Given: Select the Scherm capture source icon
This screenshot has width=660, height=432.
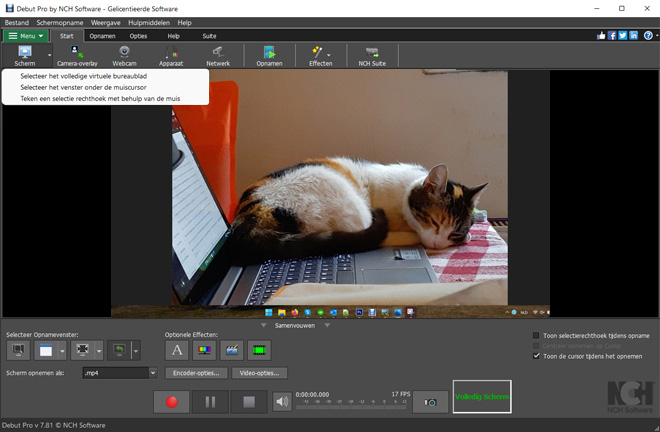Looking at the screenshot, I should pos(25,56).
